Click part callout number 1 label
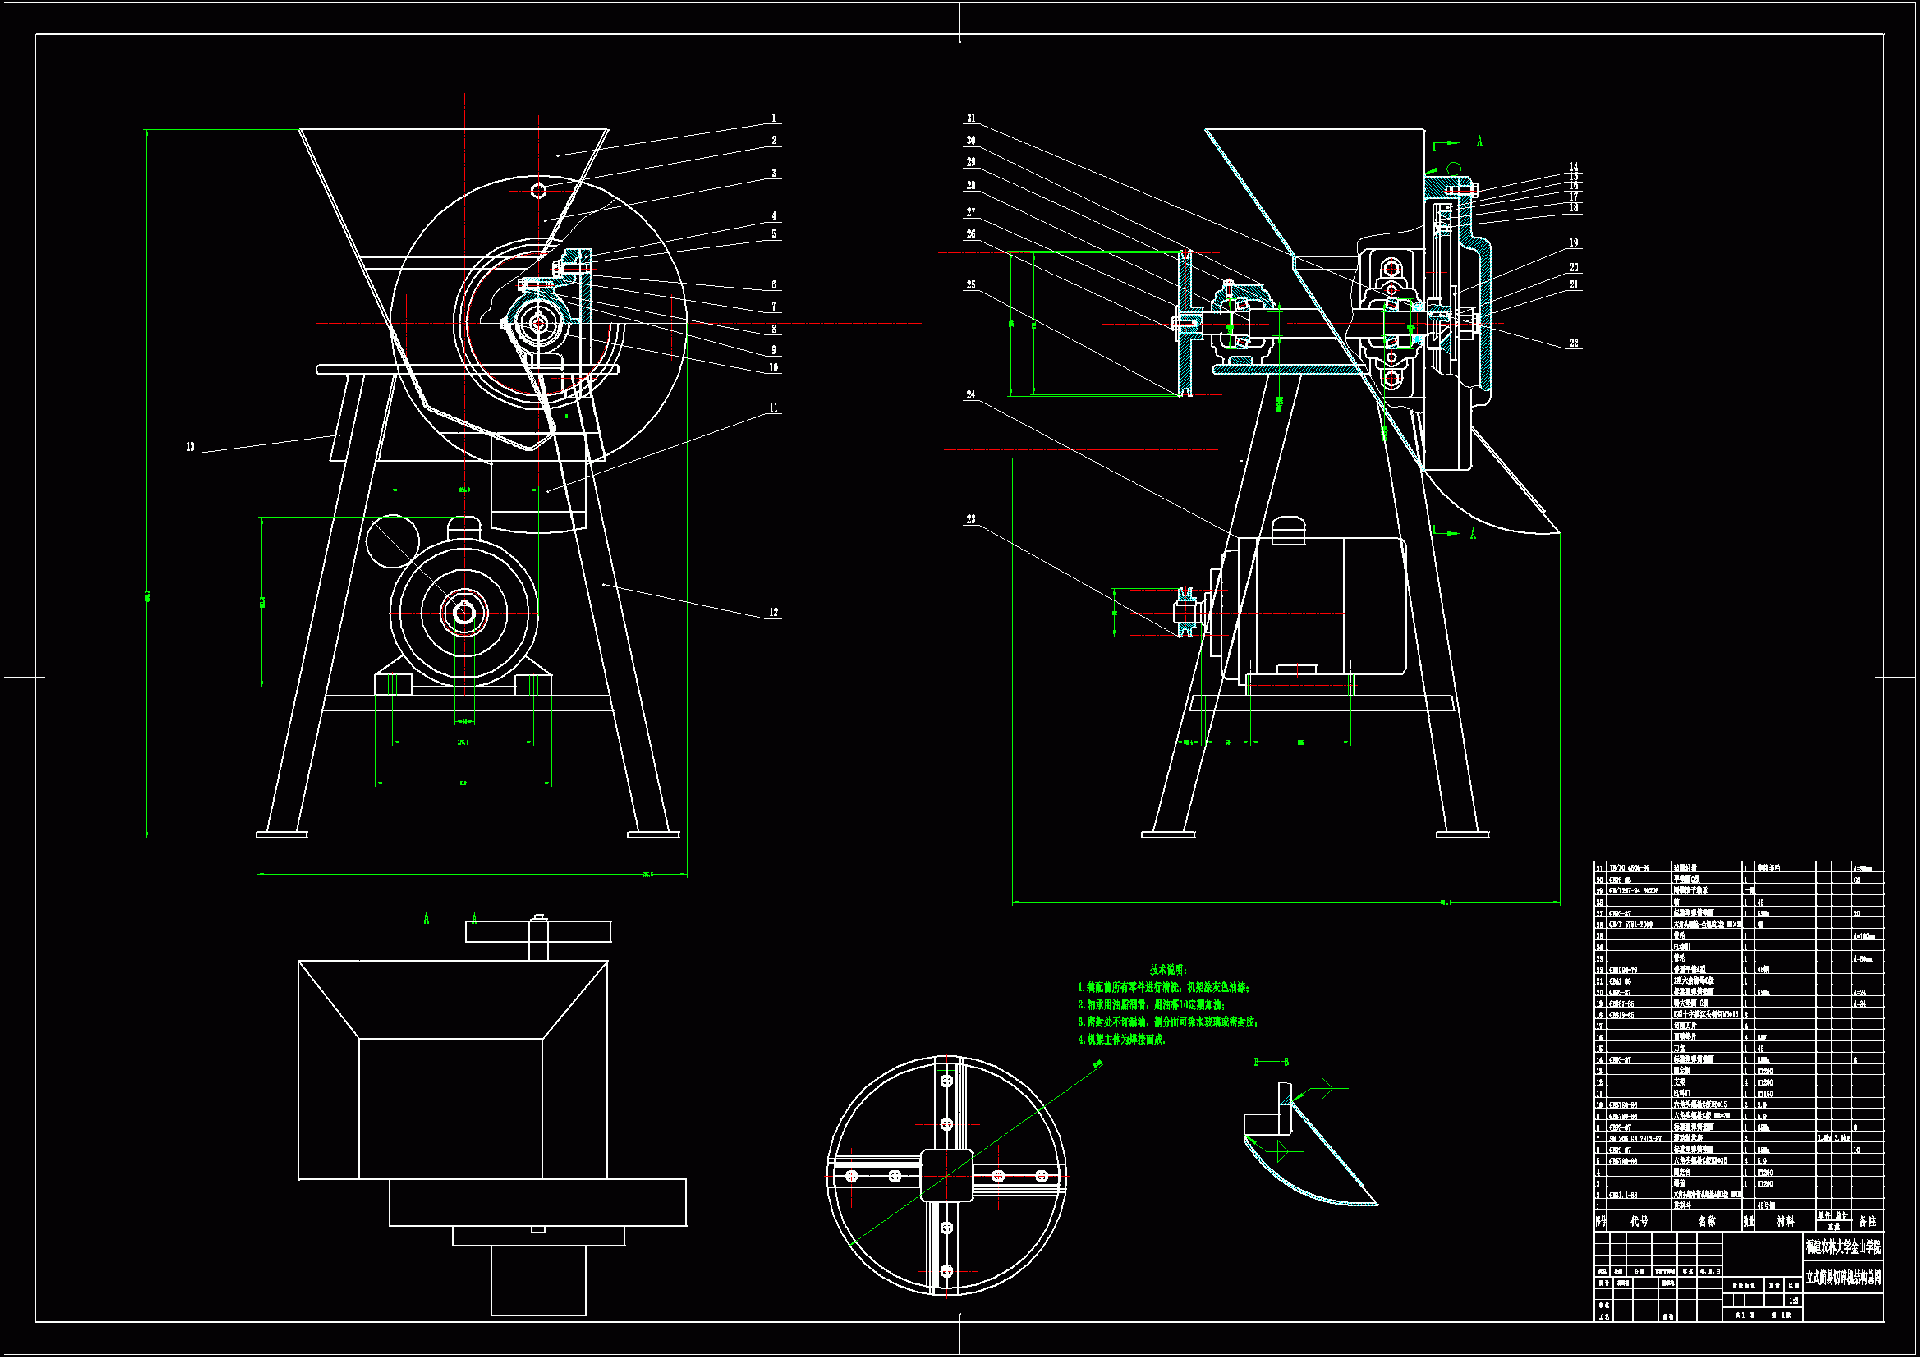Viewport: 1920px width, 1357px height. 774,118
